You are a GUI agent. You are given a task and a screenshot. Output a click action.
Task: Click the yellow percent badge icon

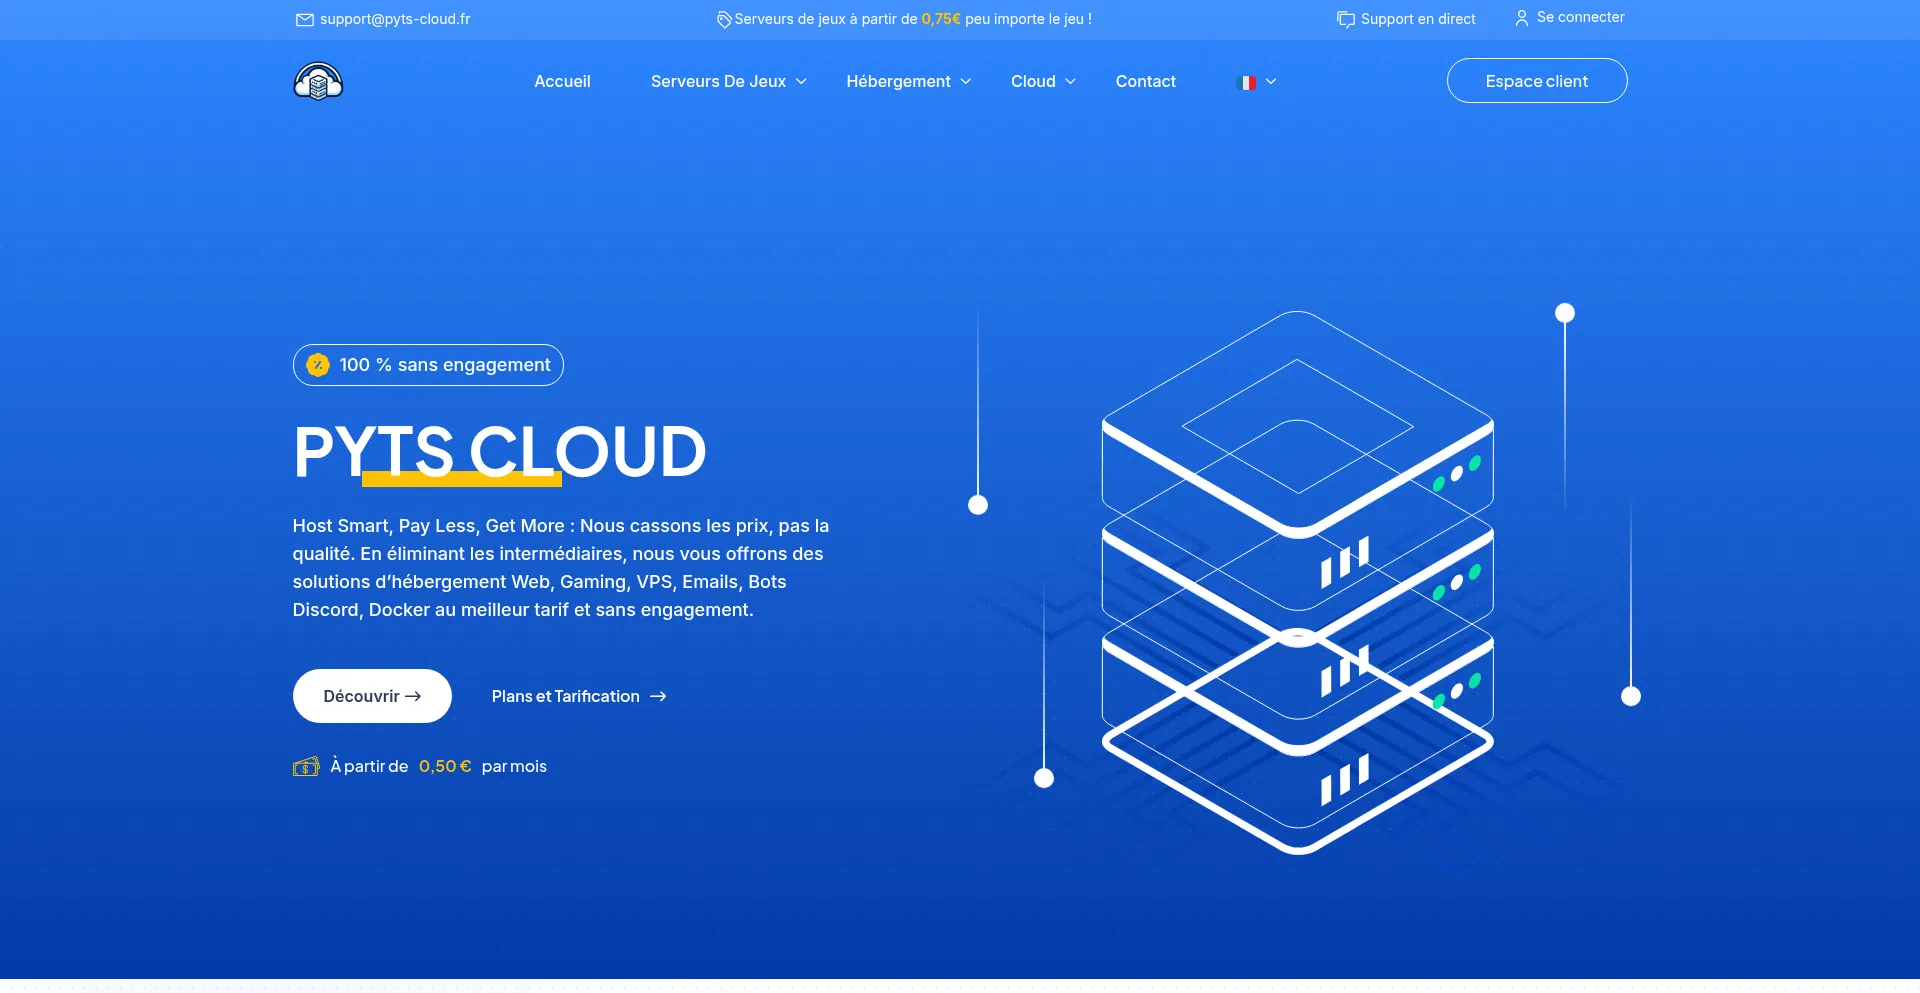coord(318,365)
